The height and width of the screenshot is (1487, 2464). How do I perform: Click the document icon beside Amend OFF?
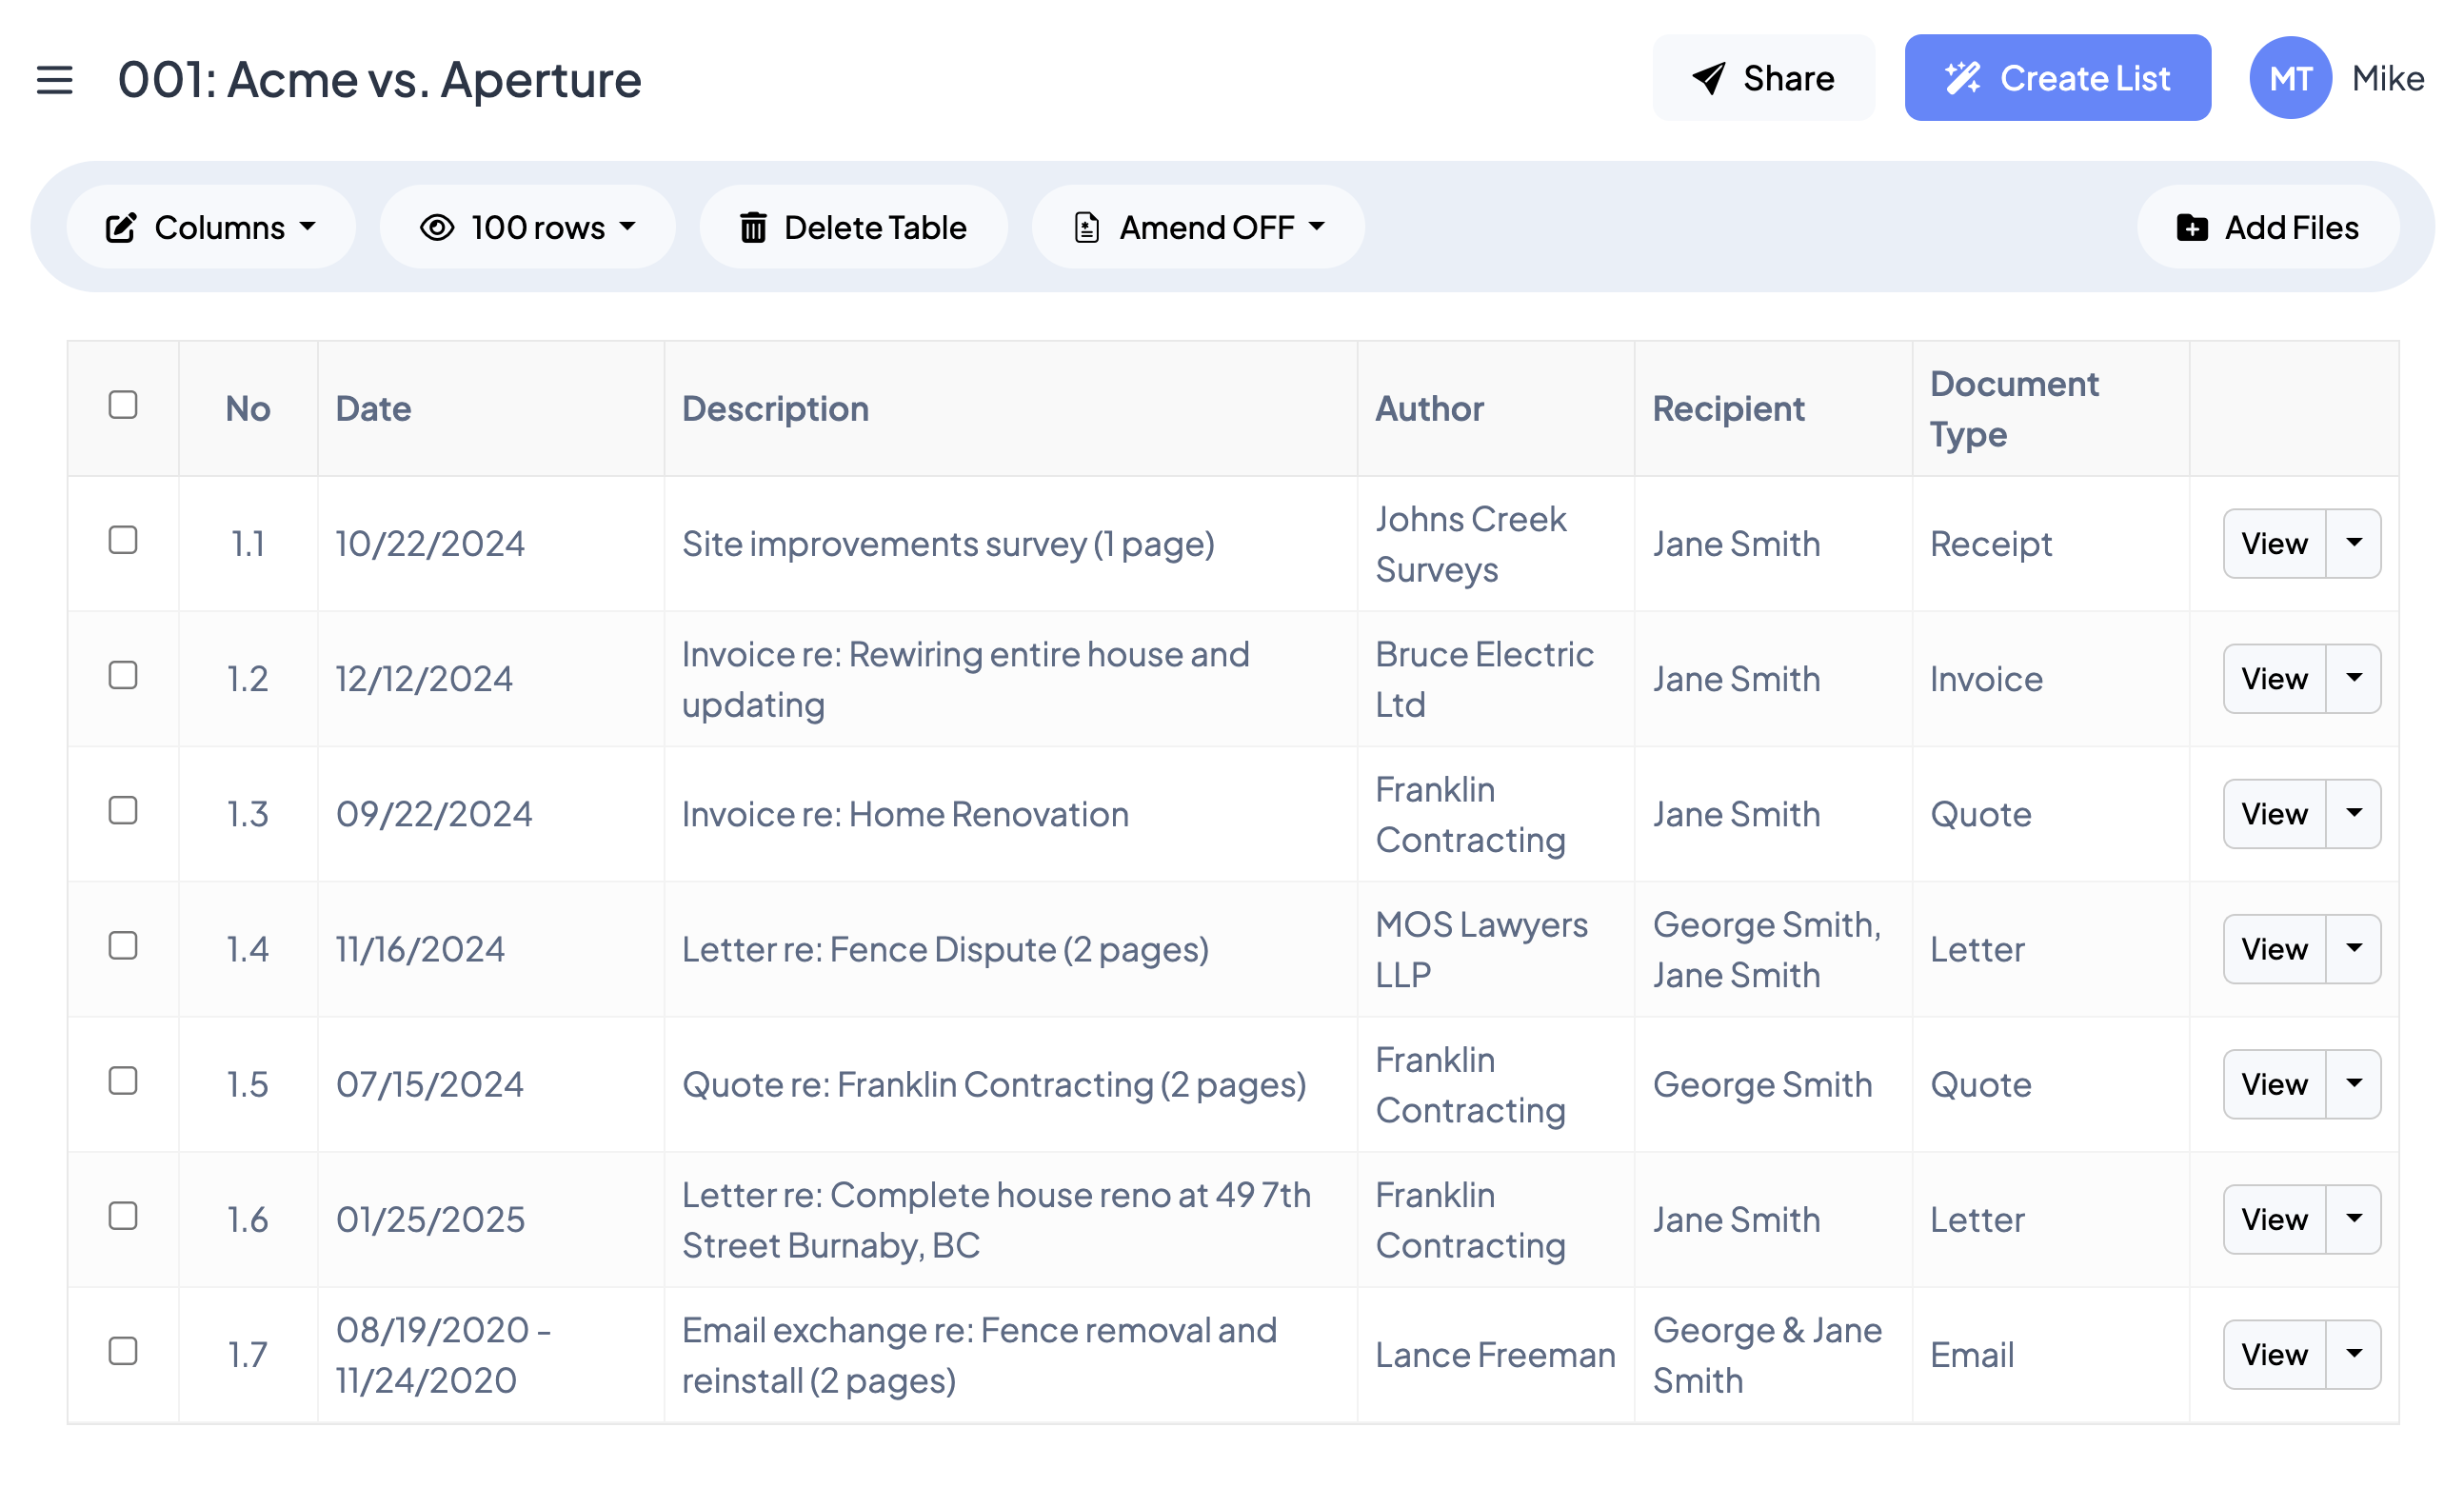point(1087,228)
